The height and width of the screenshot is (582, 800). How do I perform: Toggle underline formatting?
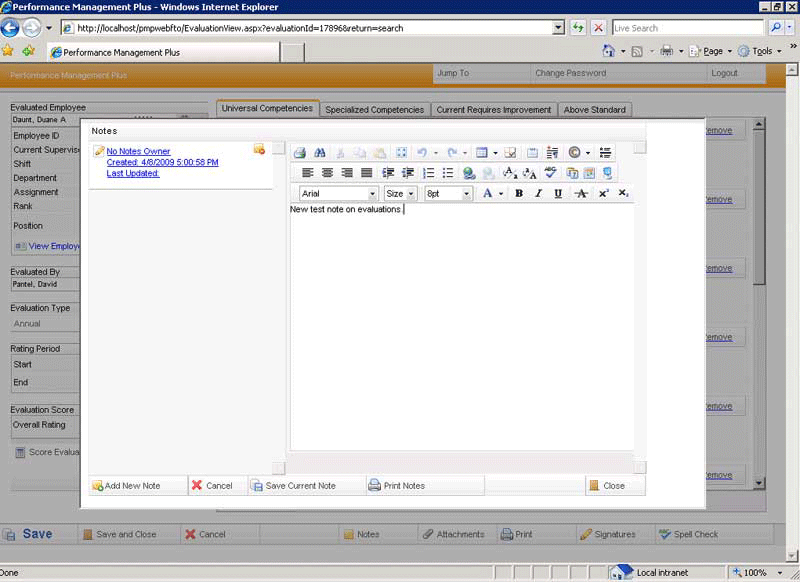click(558, 193)
